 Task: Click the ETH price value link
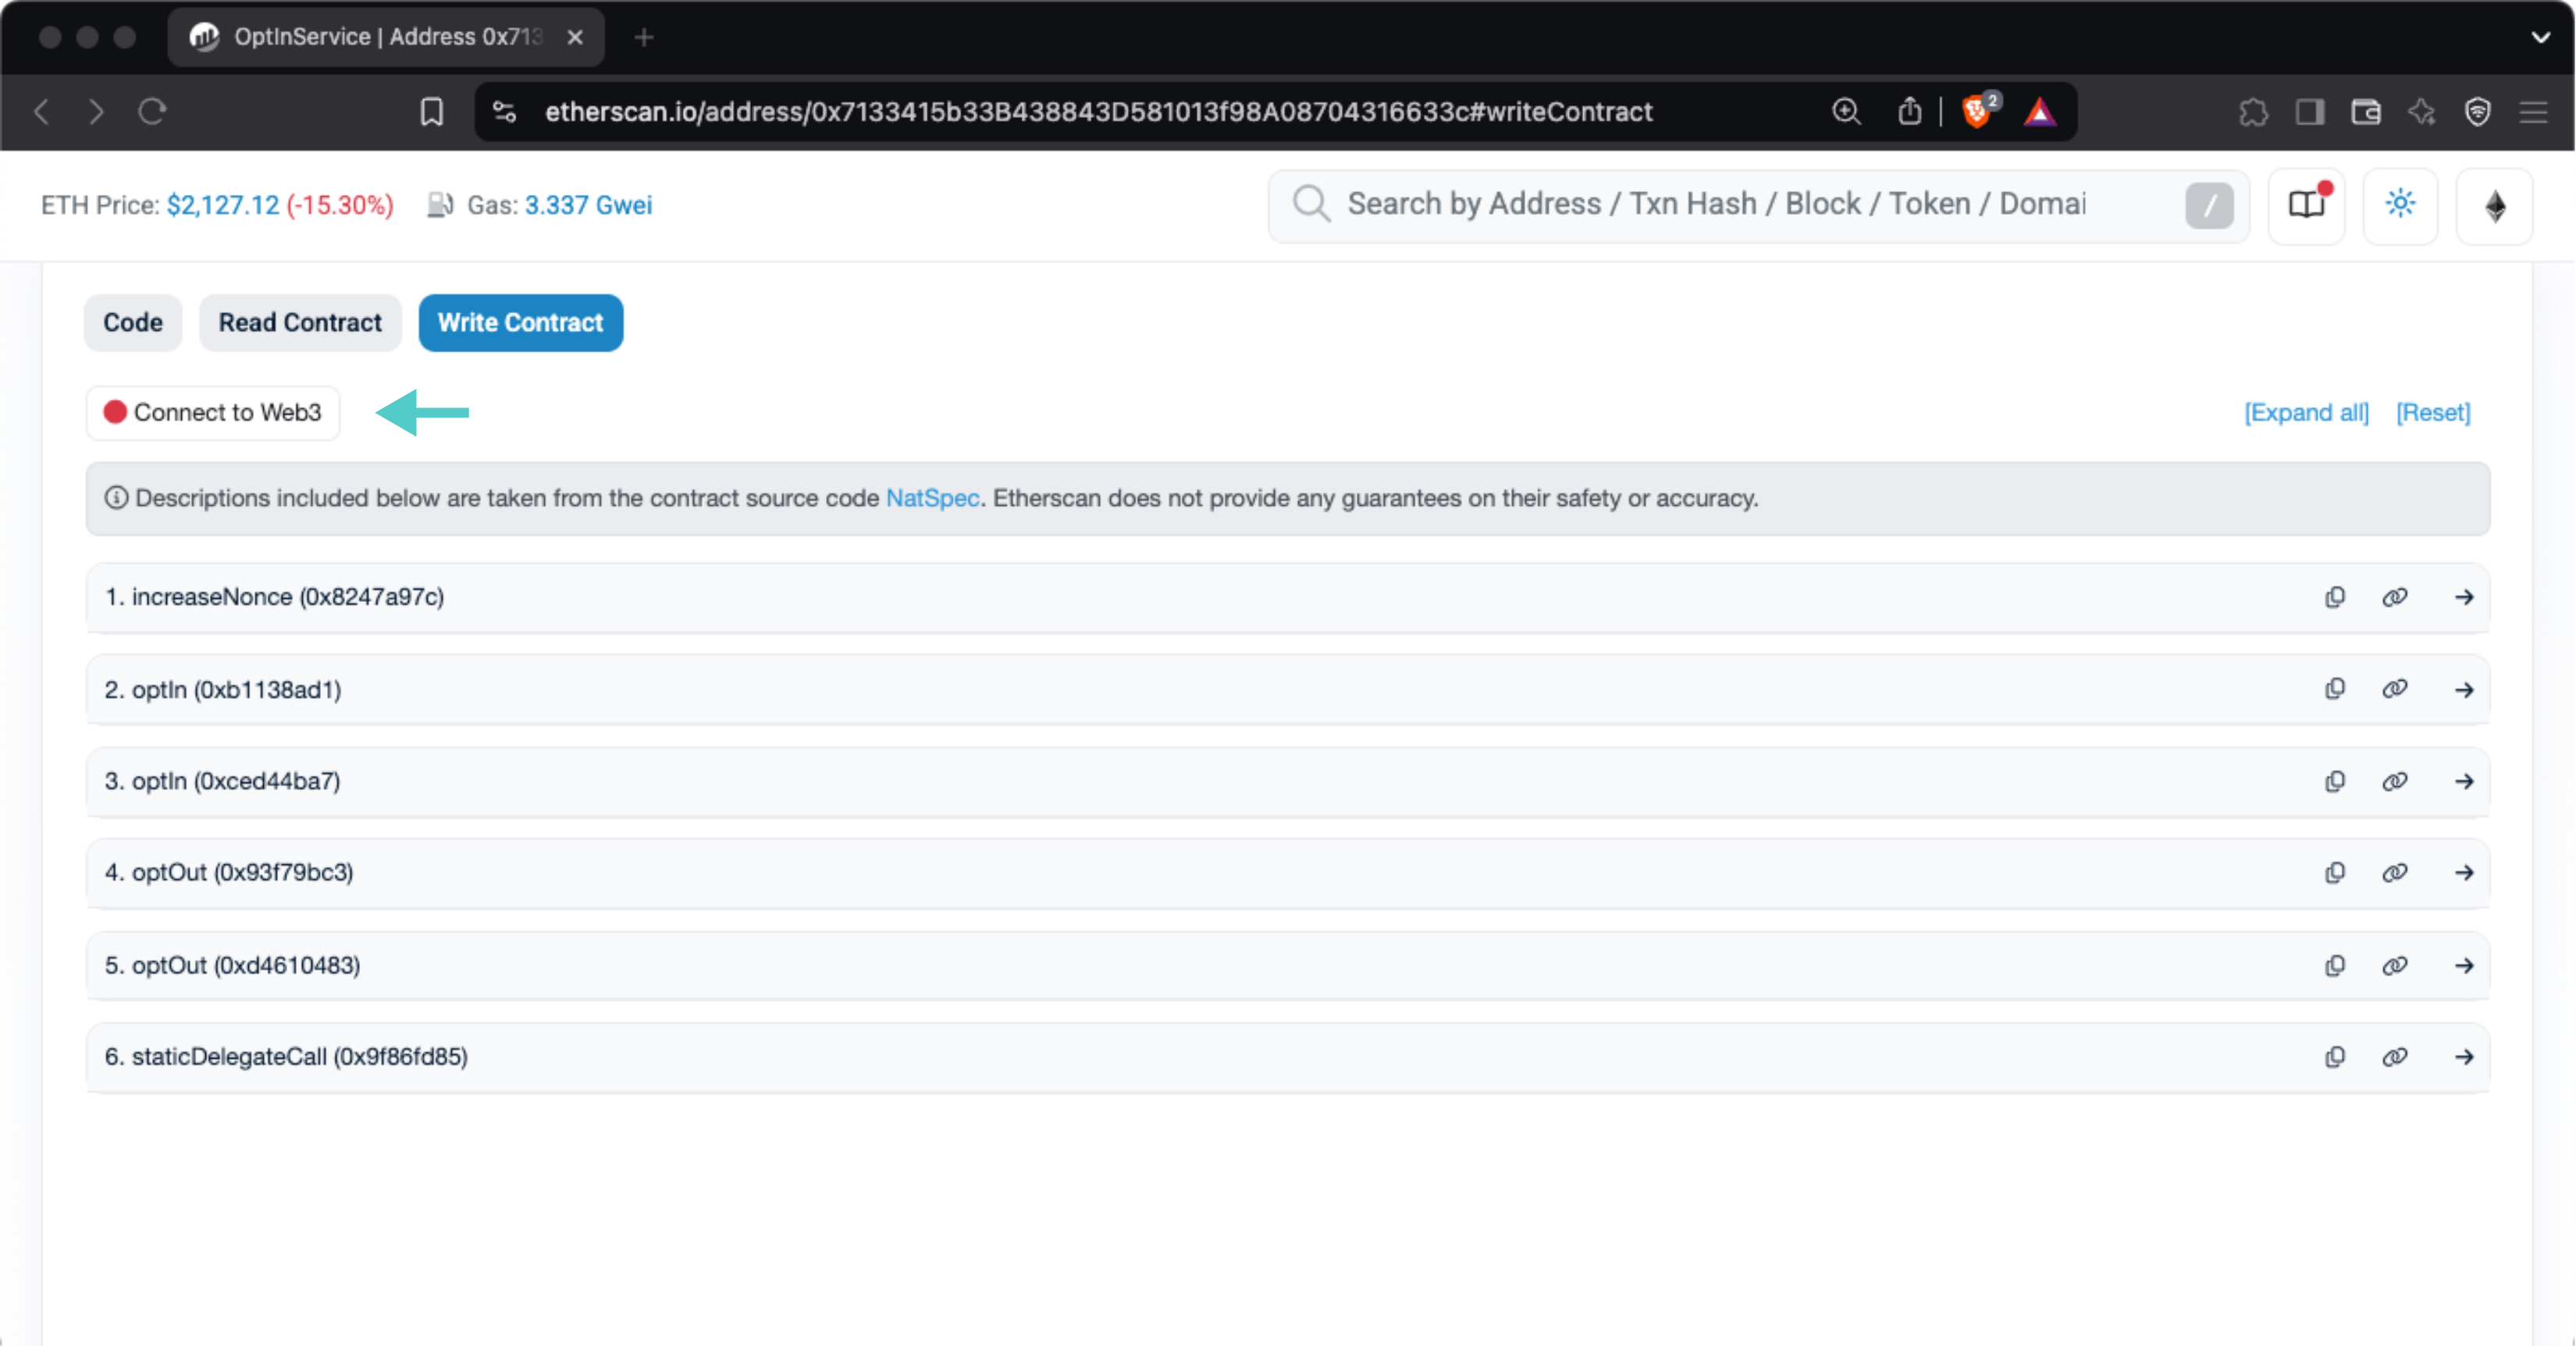(223, 205)
